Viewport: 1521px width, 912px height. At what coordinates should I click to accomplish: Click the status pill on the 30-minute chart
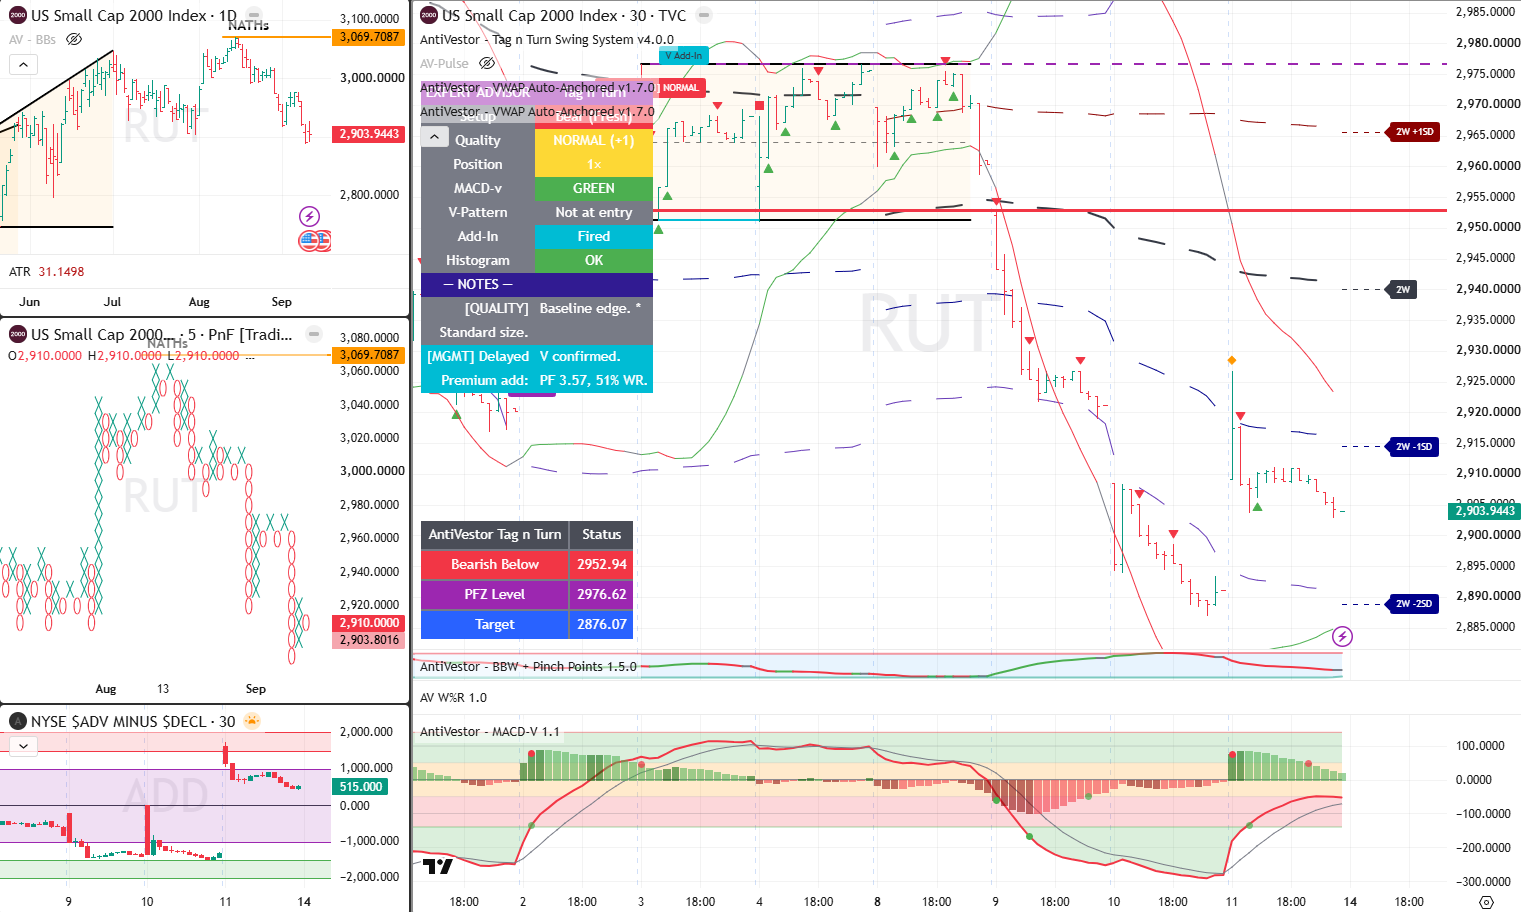click(x=704, y=15)
